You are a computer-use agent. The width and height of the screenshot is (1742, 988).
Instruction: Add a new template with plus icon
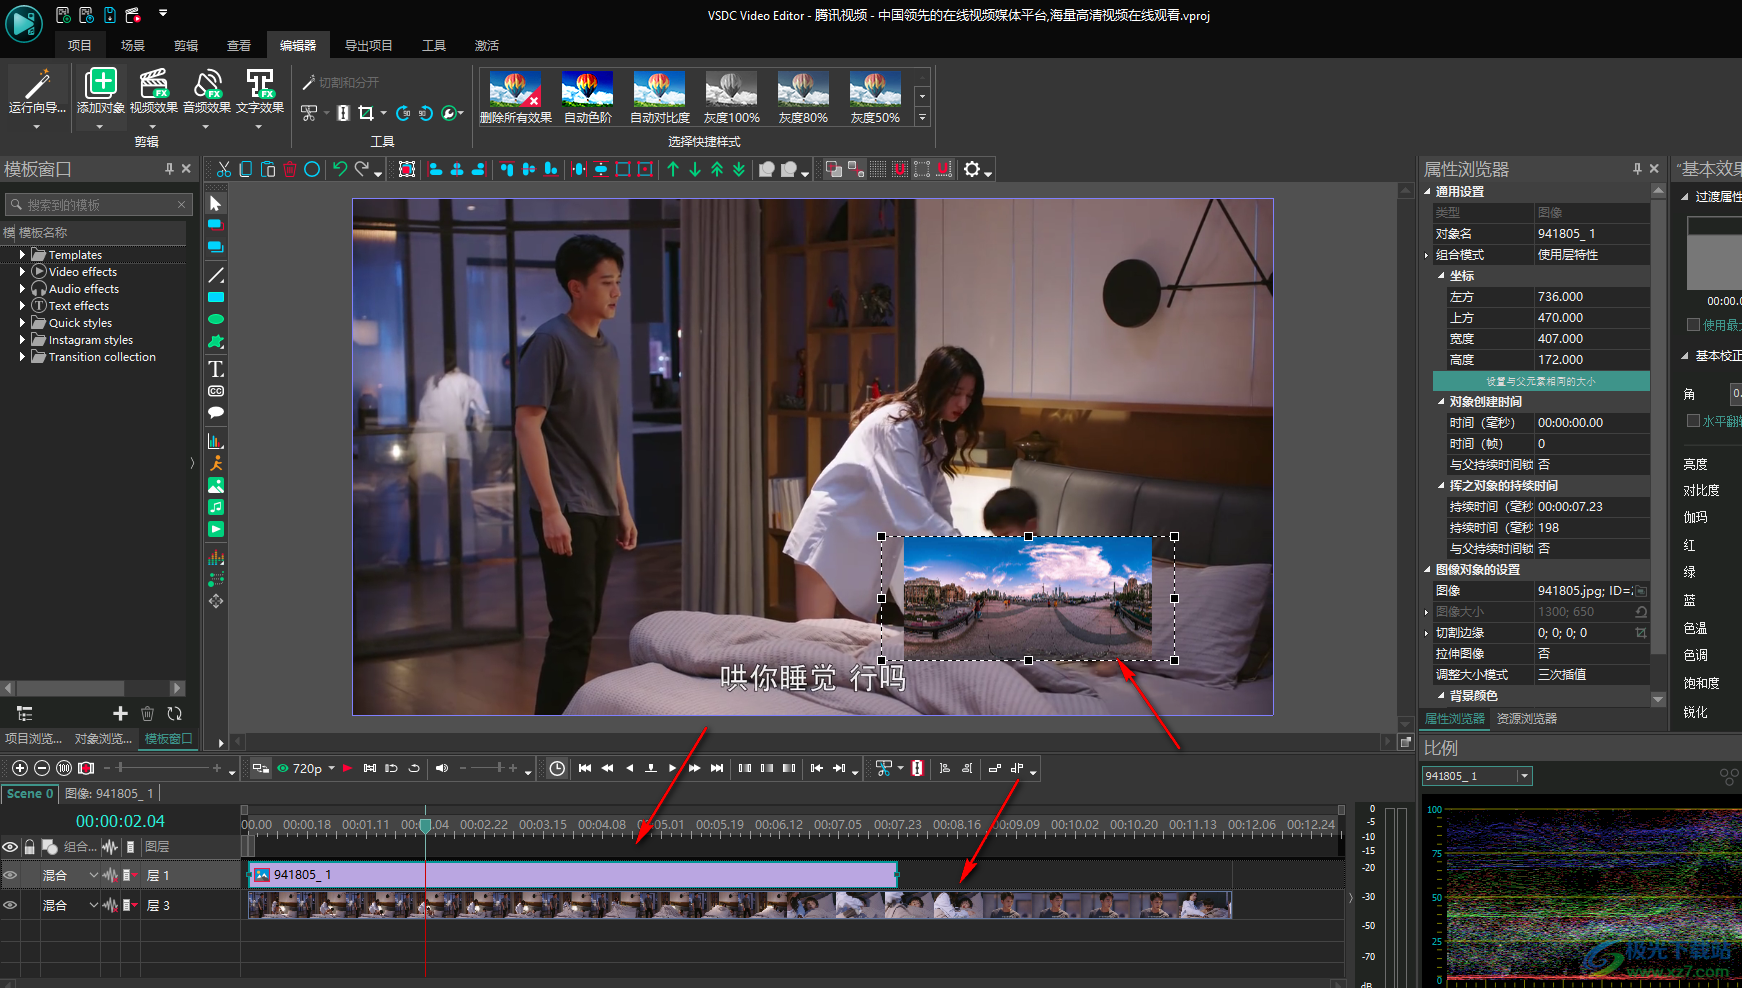(x=120, y=713)
